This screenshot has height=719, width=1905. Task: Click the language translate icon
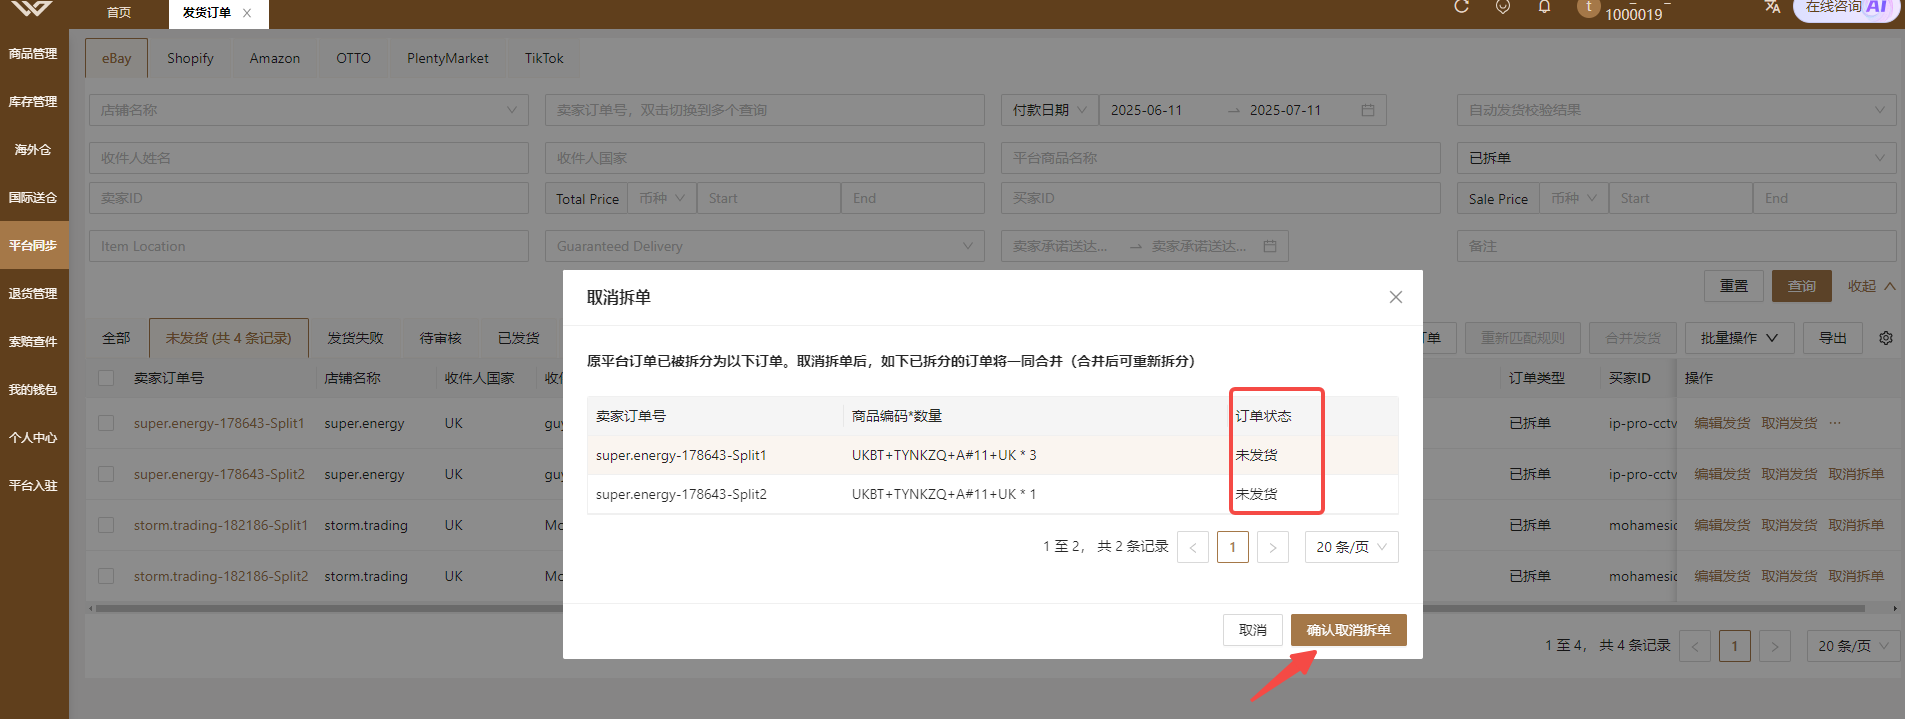tap(1772, 7)
